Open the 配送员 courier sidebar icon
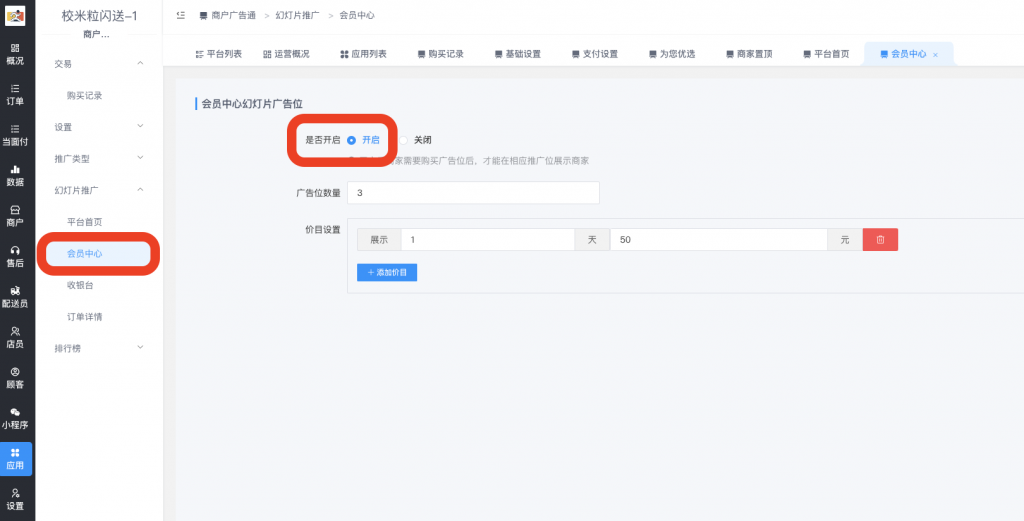 click(15, 297)
